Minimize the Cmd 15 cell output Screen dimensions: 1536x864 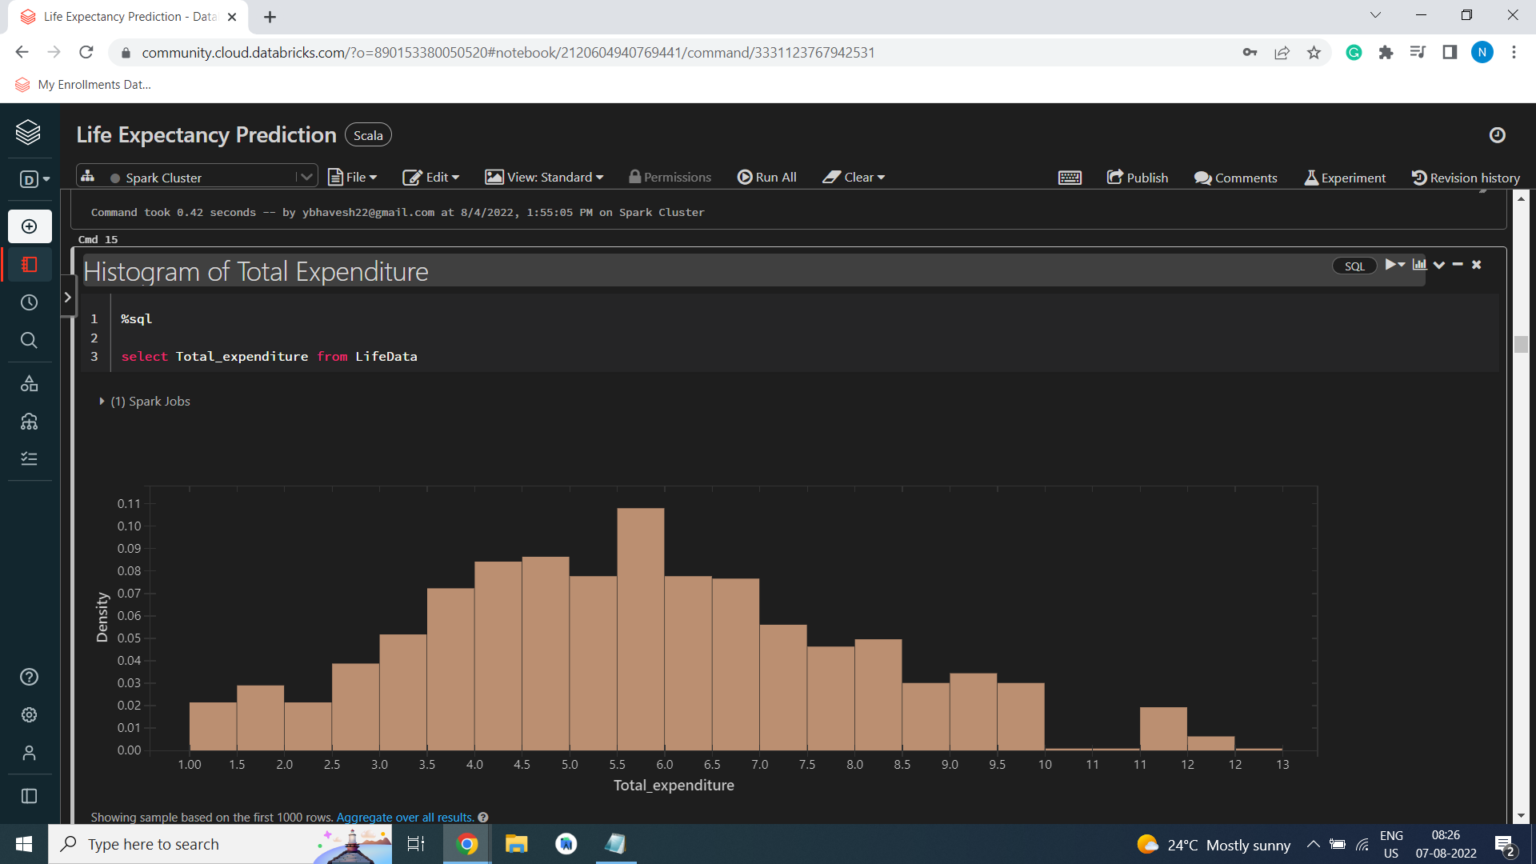(x=1458, y=264)
